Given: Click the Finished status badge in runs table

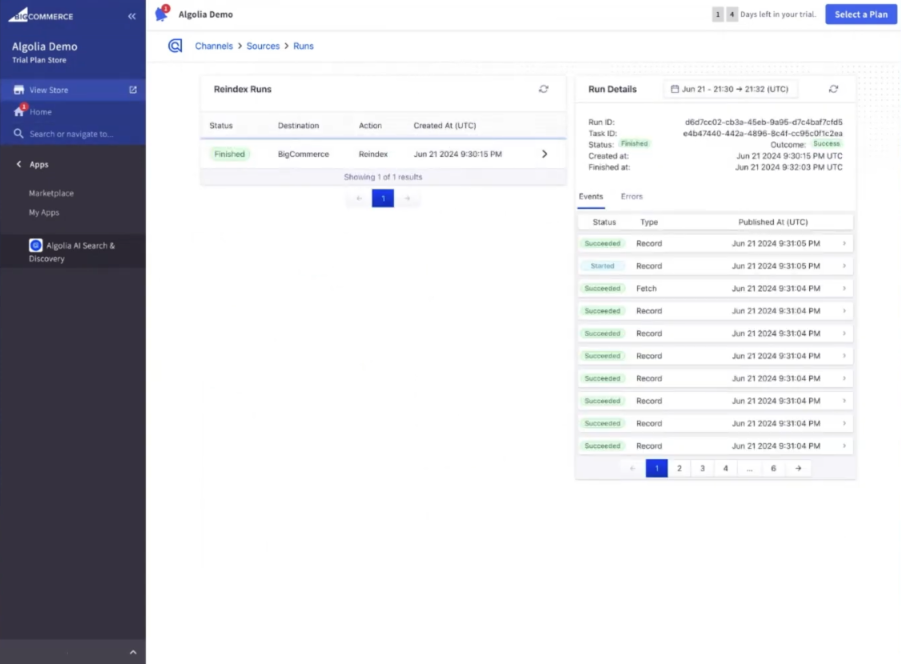Looking at the screenshot, I should pos(229,154).
